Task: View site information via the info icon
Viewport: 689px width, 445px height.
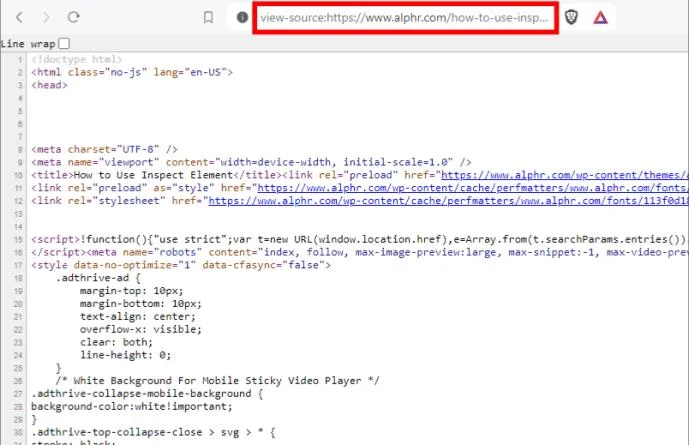Action: (242, 17)
